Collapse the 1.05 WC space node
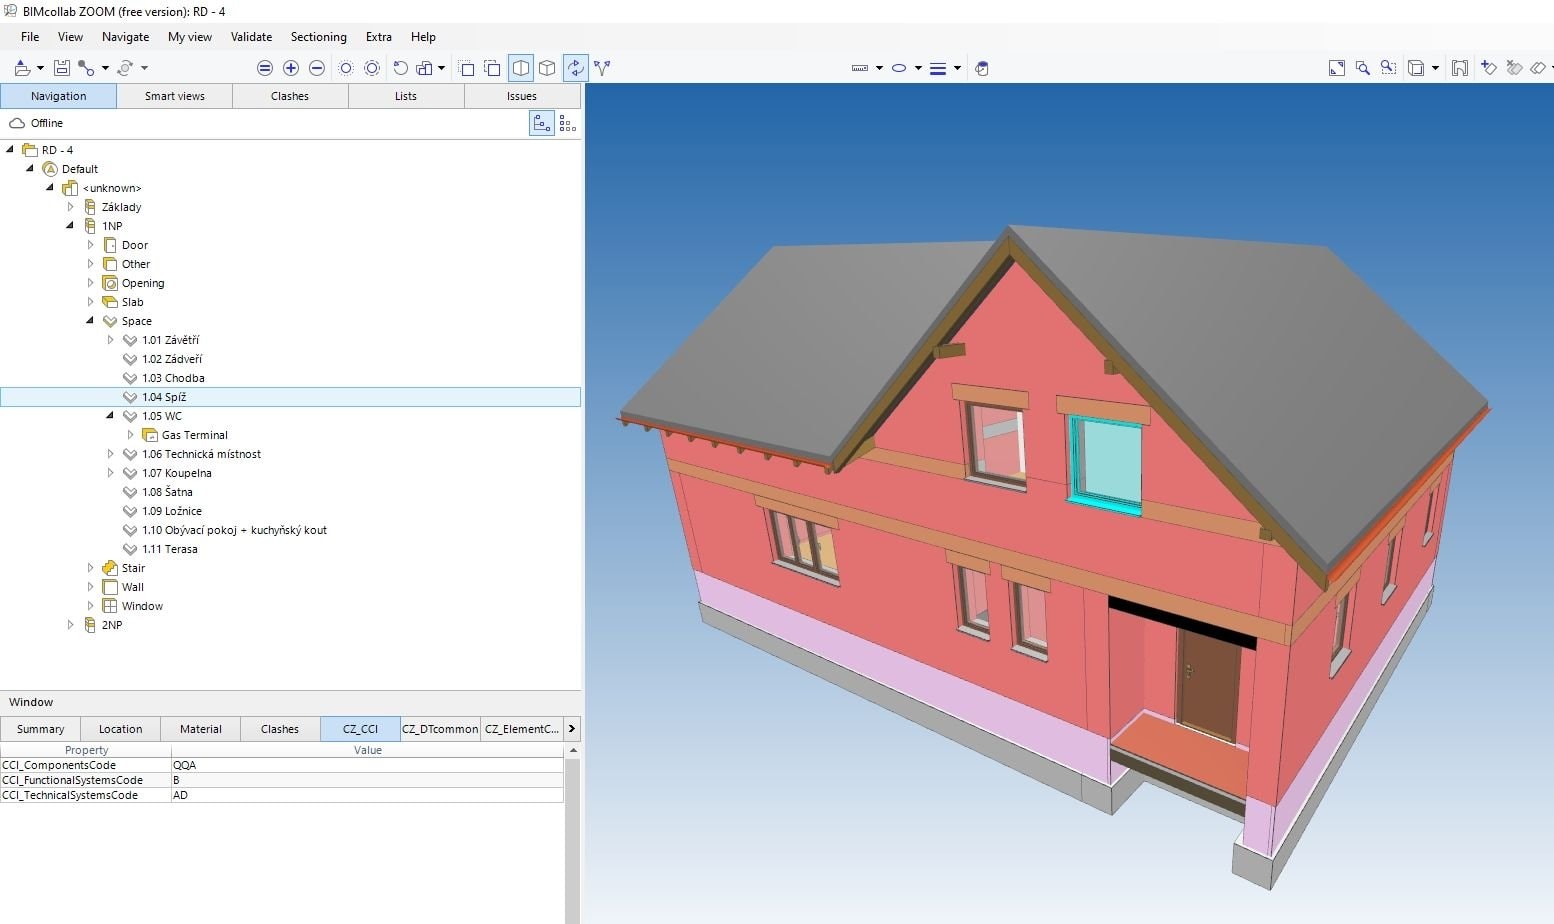 coord(110,416)
